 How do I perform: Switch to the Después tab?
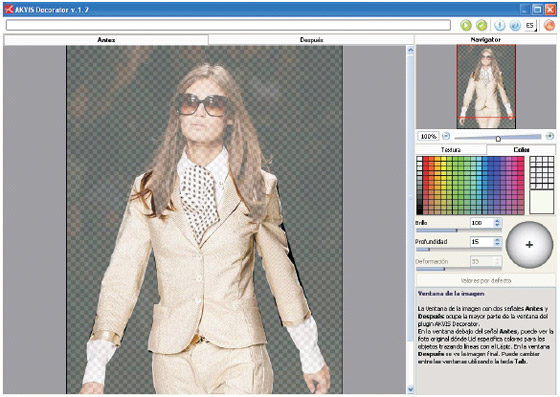tap(311, 40)
